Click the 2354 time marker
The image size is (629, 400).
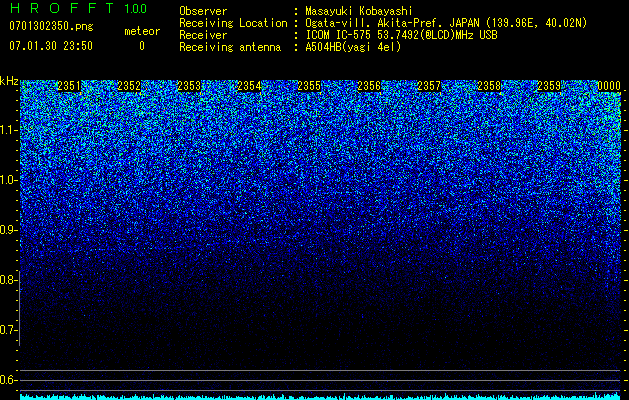pos(249,86)
